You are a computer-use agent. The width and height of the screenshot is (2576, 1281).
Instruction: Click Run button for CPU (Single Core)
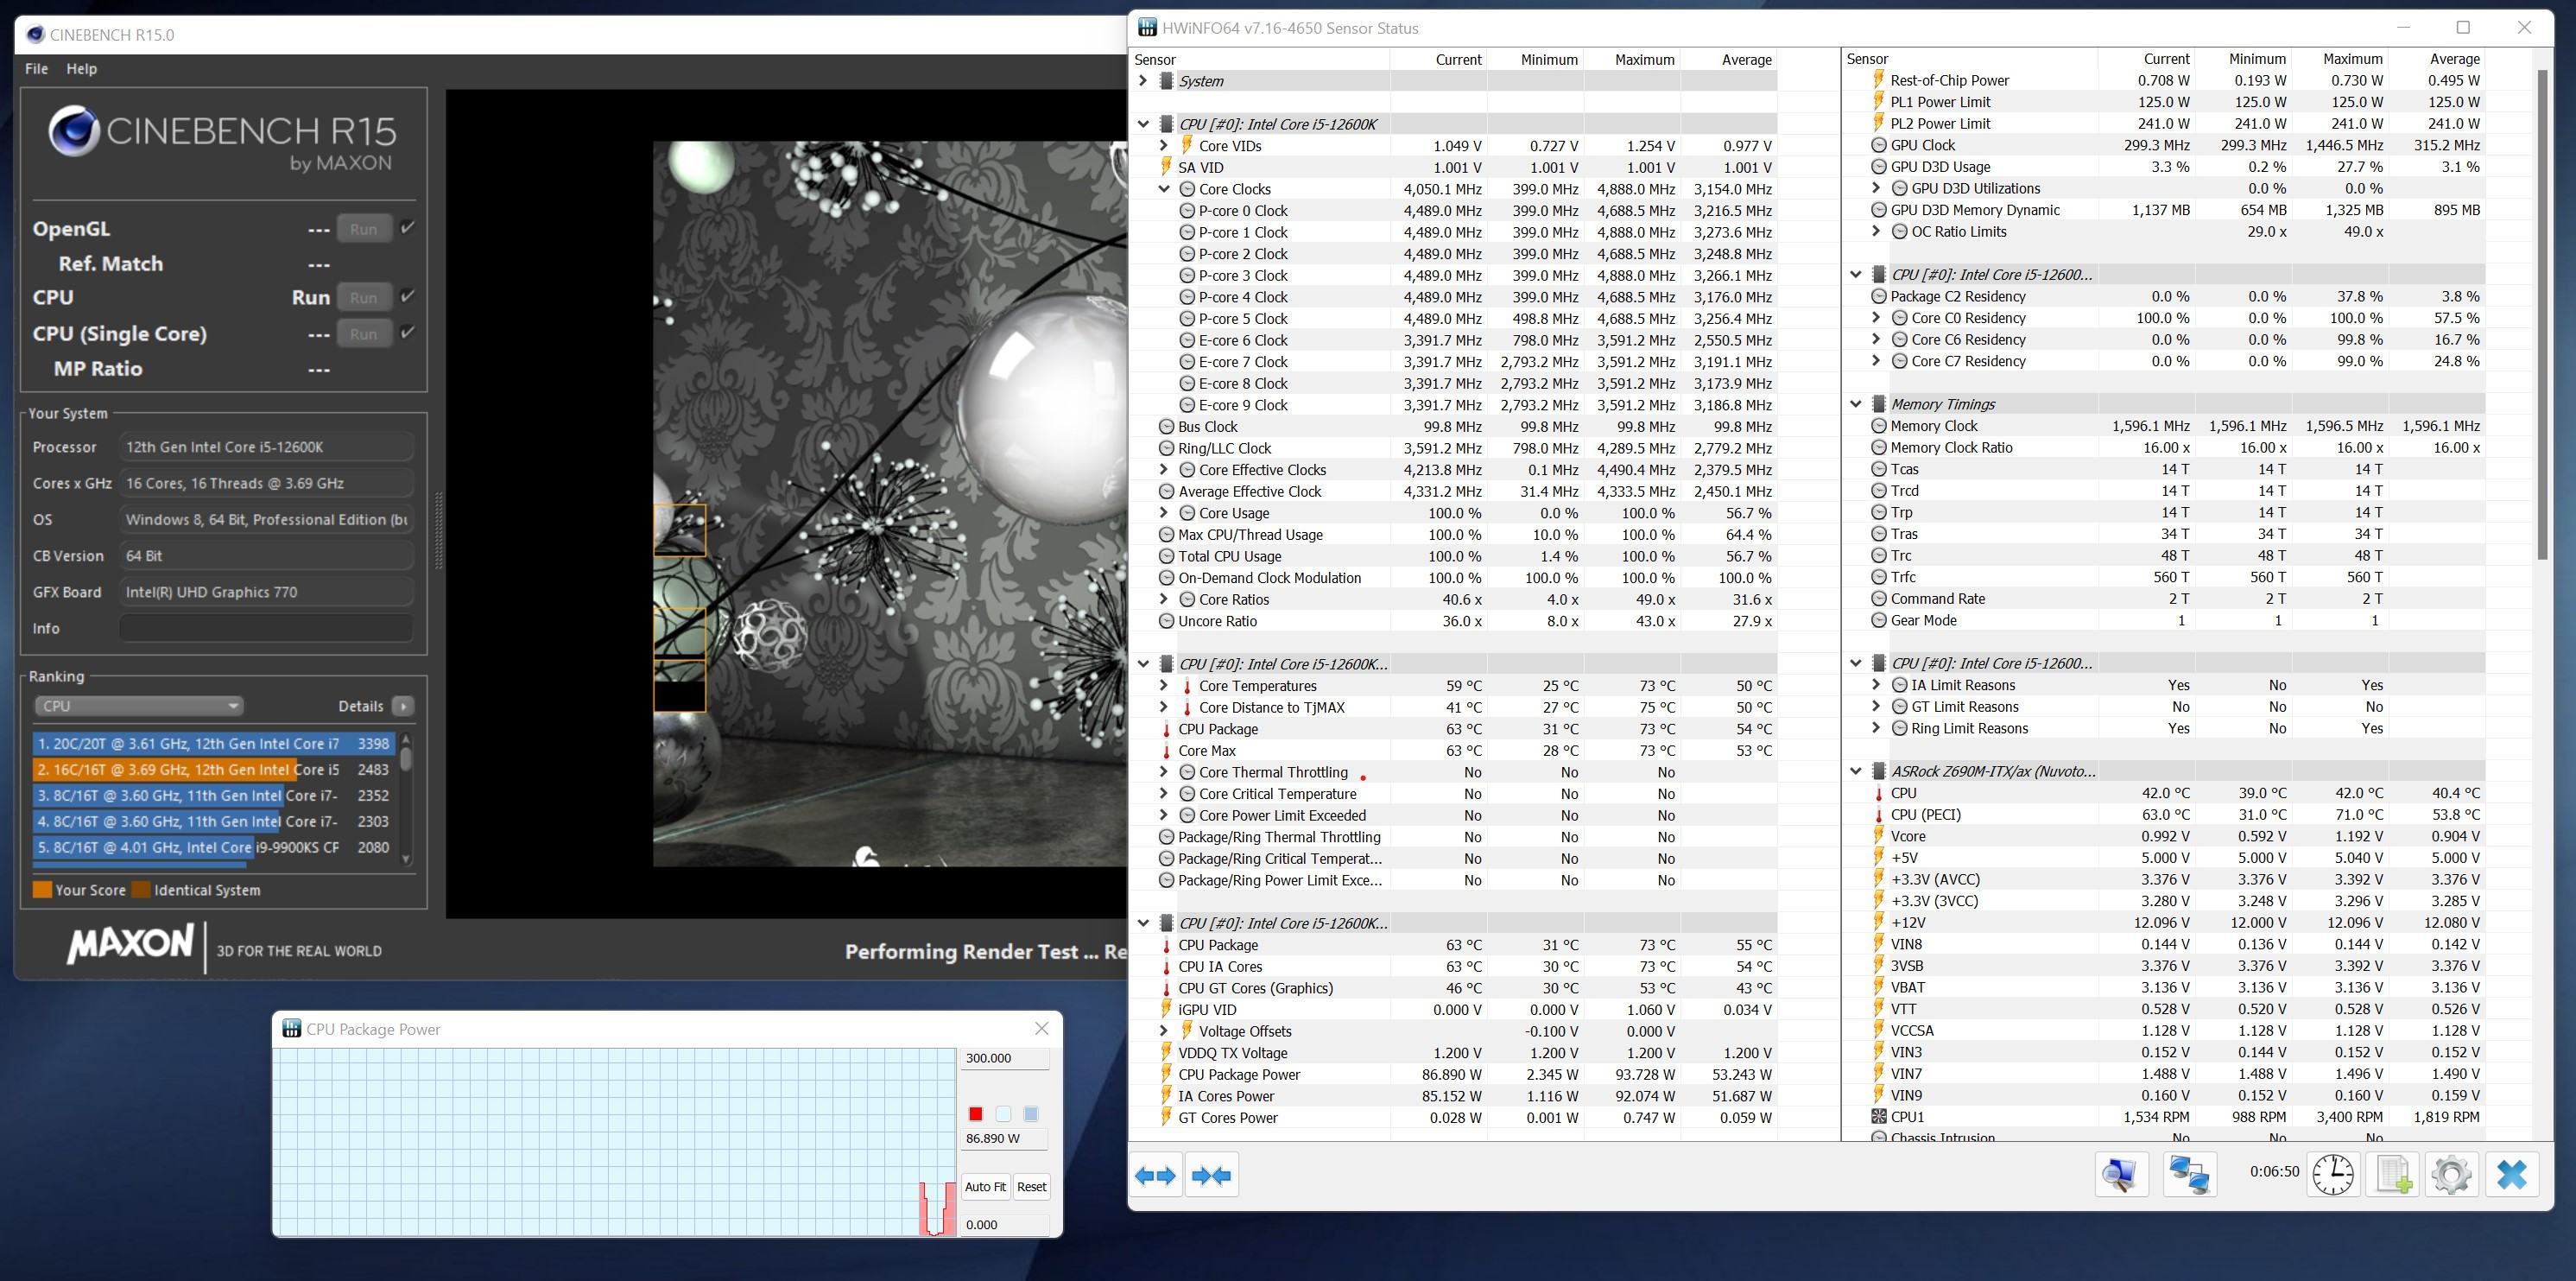[364, 334]
